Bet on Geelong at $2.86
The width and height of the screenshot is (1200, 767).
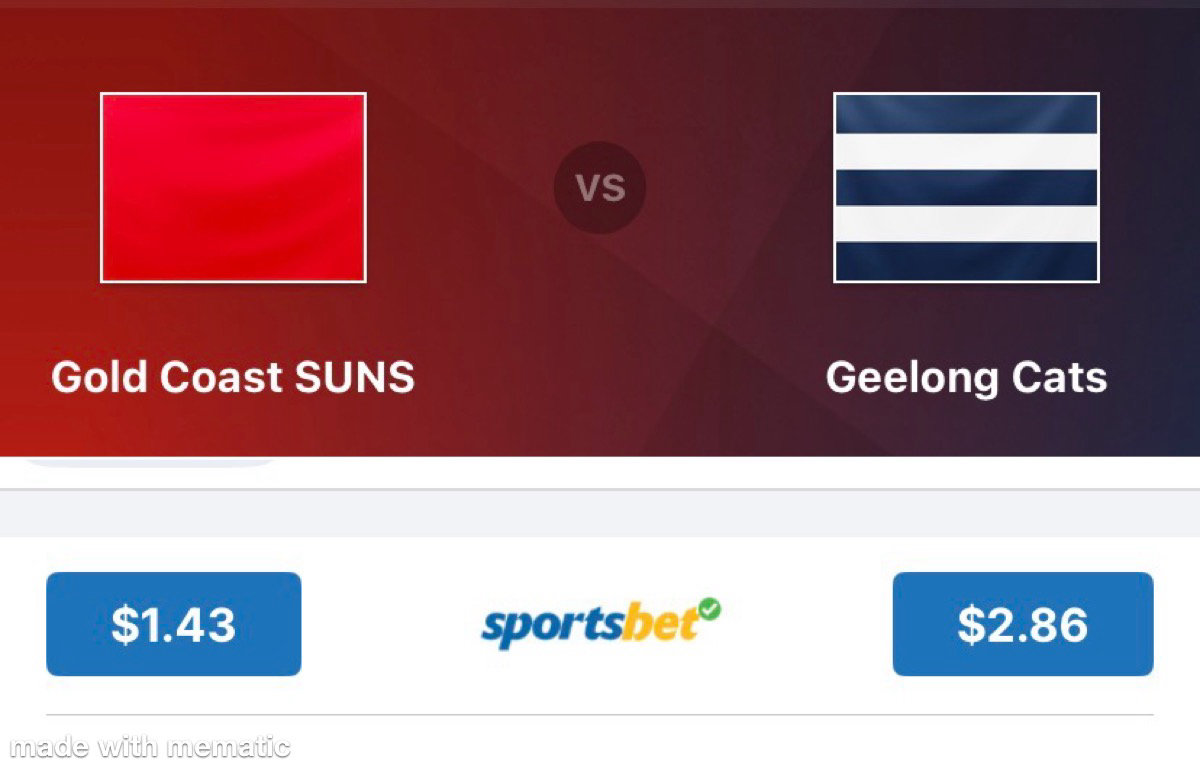[x=1022, y=624]
